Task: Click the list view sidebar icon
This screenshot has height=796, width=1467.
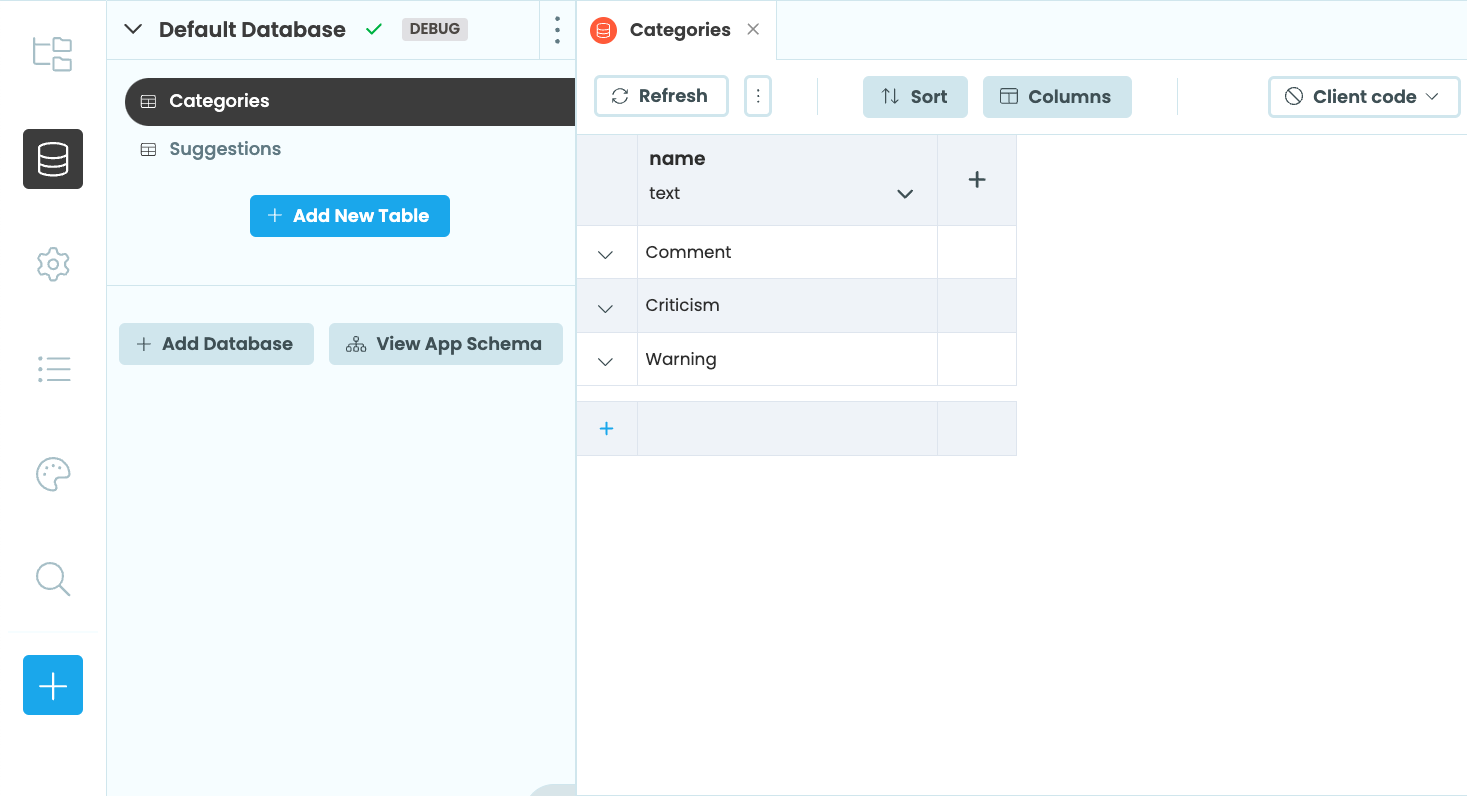Action: [53, 369]
